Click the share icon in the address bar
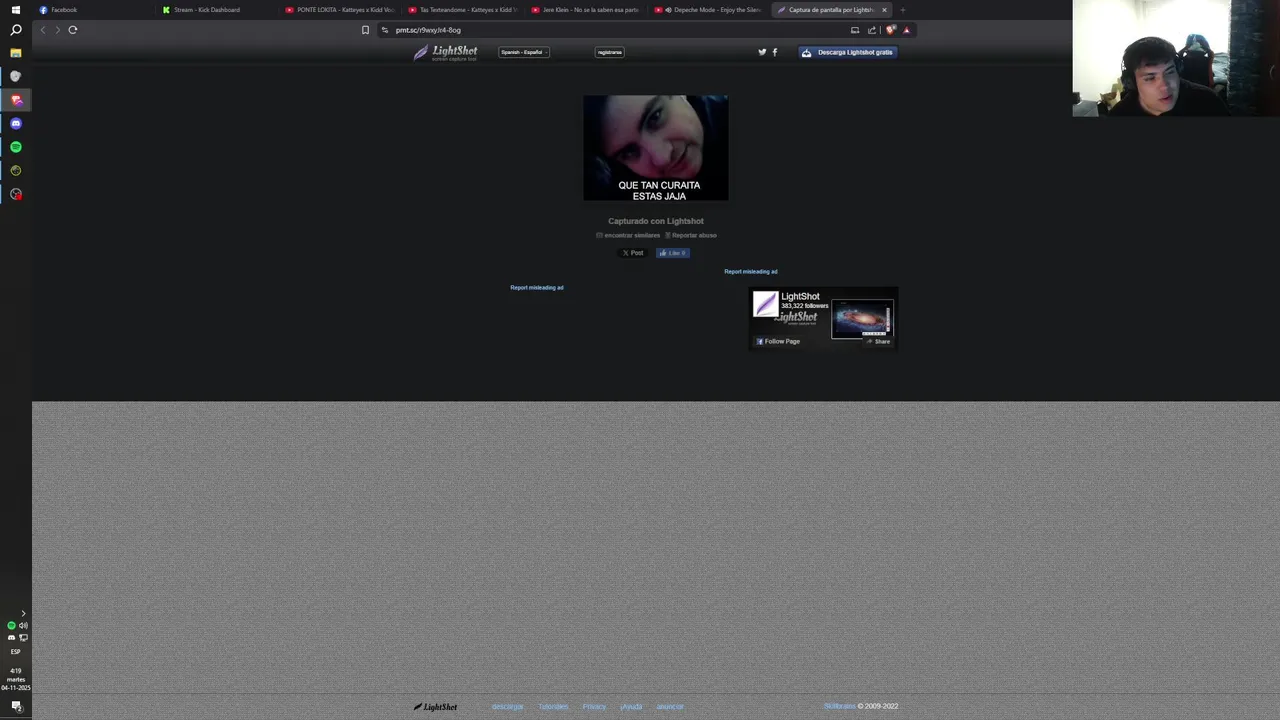Screen dimensions: 1280x720 pos(871,30)
